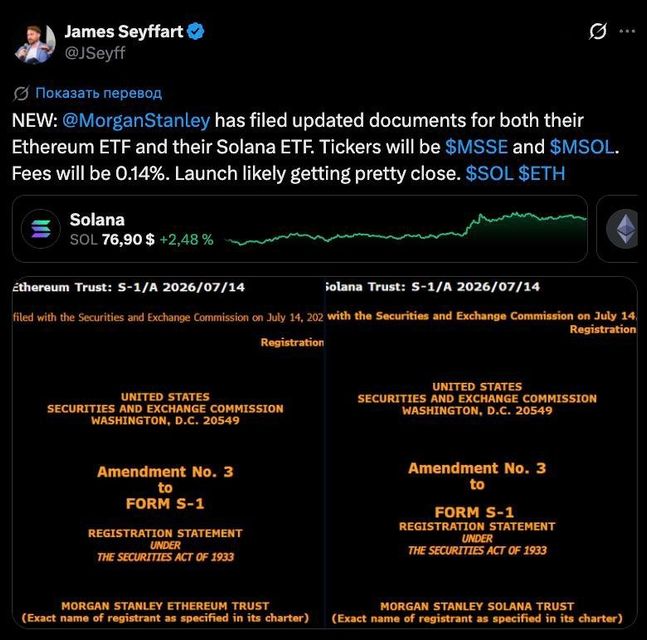The width and height of the screenshot is (647, 640).
Task: Show translation via Показать перевод link
Action: point(98,93)
